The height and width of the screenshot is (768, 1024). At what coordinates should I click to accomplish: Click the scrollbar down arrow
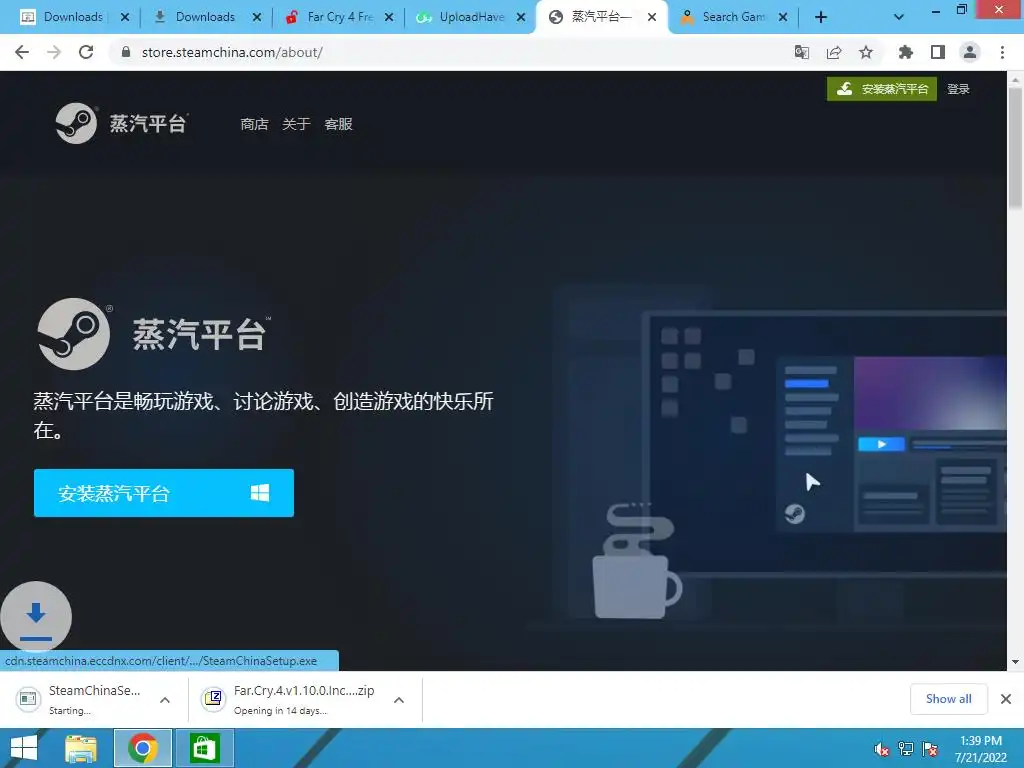tap(1015, 662)
